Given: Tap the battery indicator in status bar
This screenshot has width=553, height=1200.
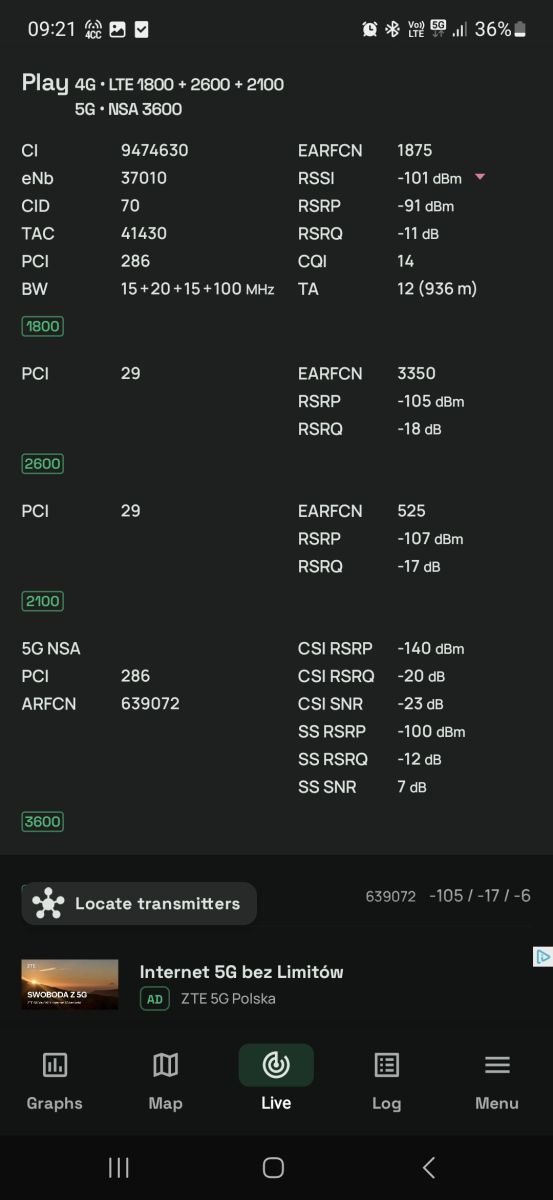Looking at the screenshot, I should 520,29.
